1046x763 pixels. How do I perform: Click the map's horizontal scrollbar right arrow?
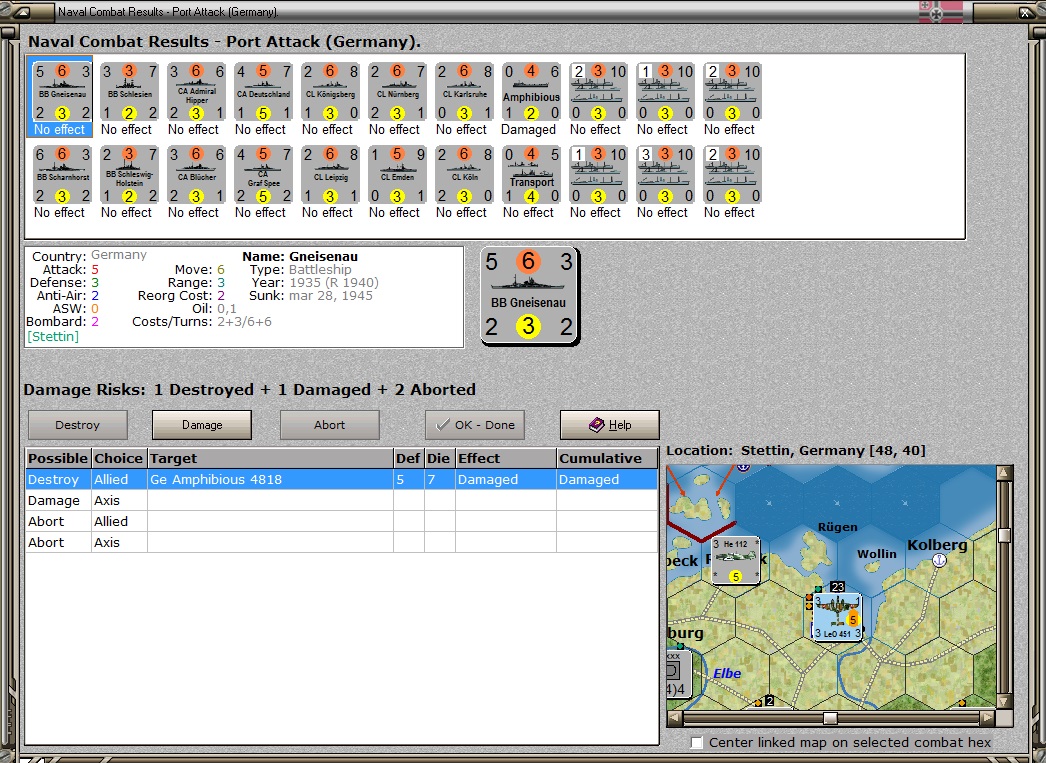coord(988,718)
